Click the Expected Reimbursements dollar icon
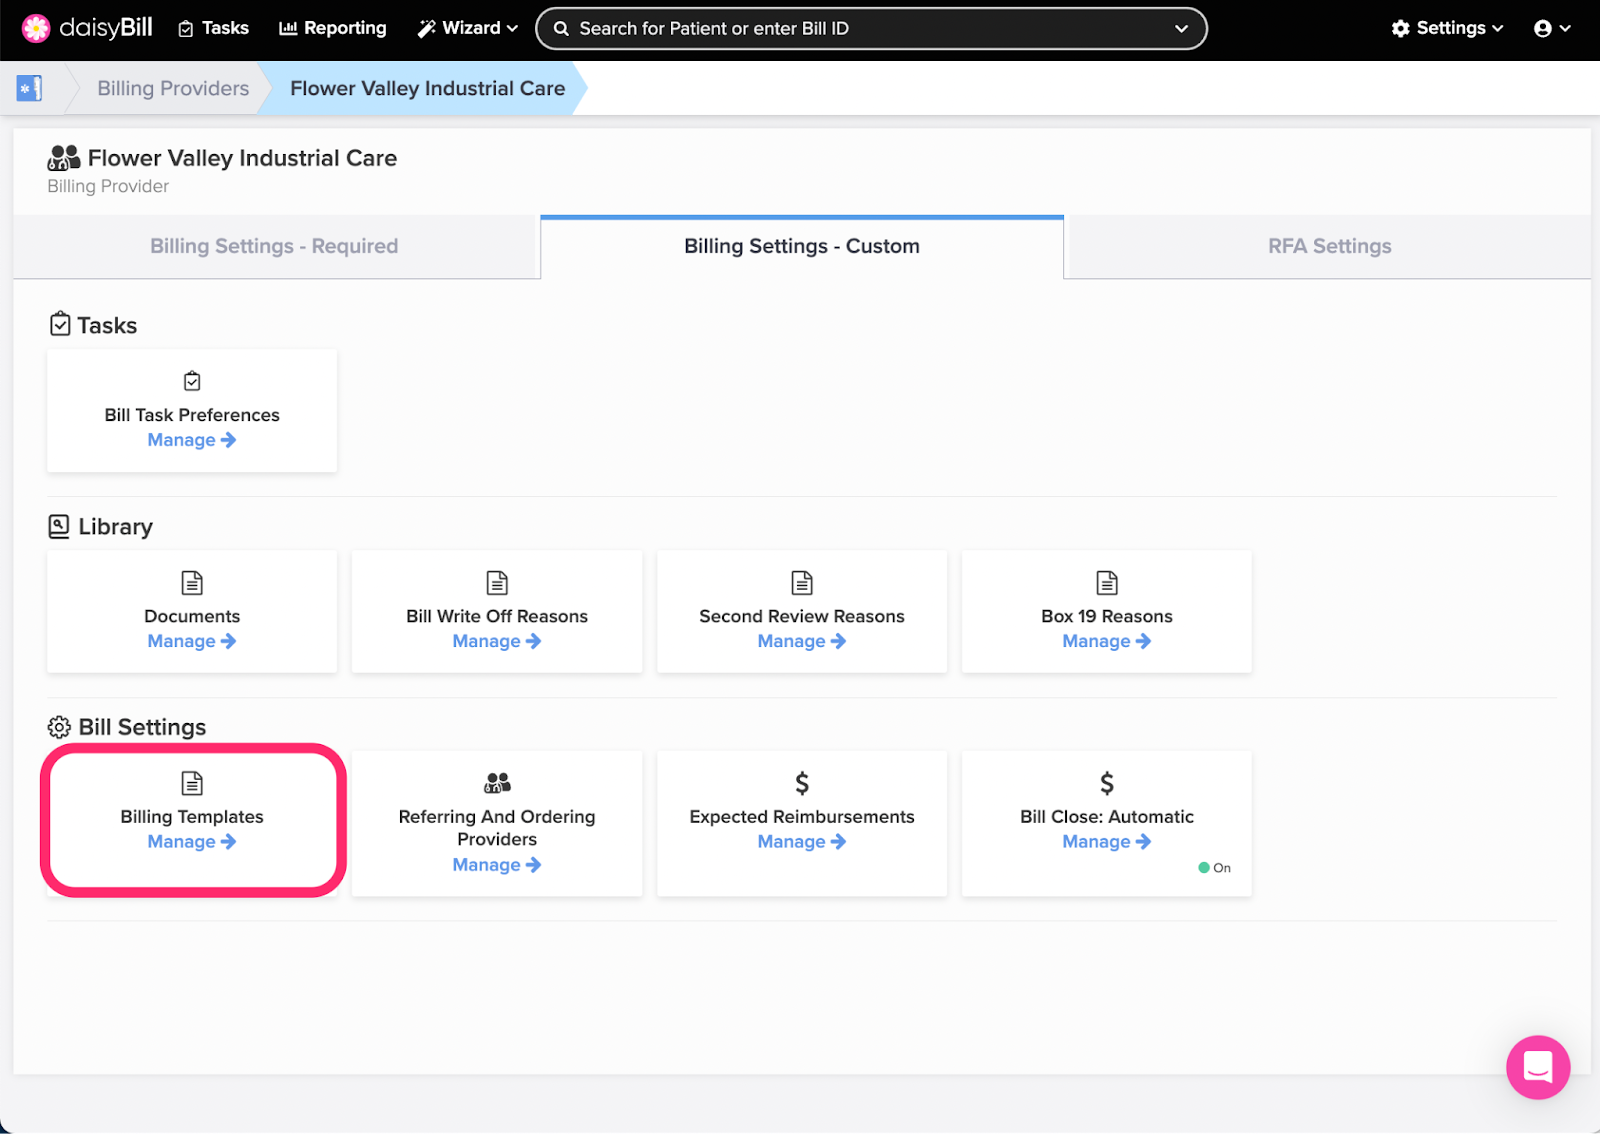Image resolution: width=1600 pixels, height=1134 pixels. (x=802, y=783)
